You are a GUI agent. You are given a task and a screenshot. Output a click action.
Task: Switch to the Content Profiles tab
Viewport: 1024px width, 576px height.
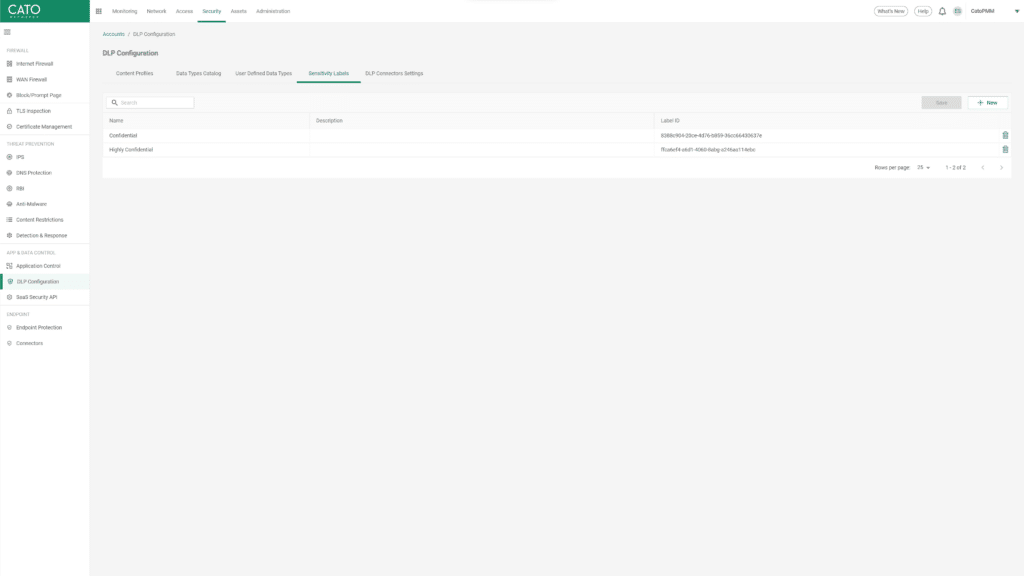pyautogui.click(x=134, y=73)
